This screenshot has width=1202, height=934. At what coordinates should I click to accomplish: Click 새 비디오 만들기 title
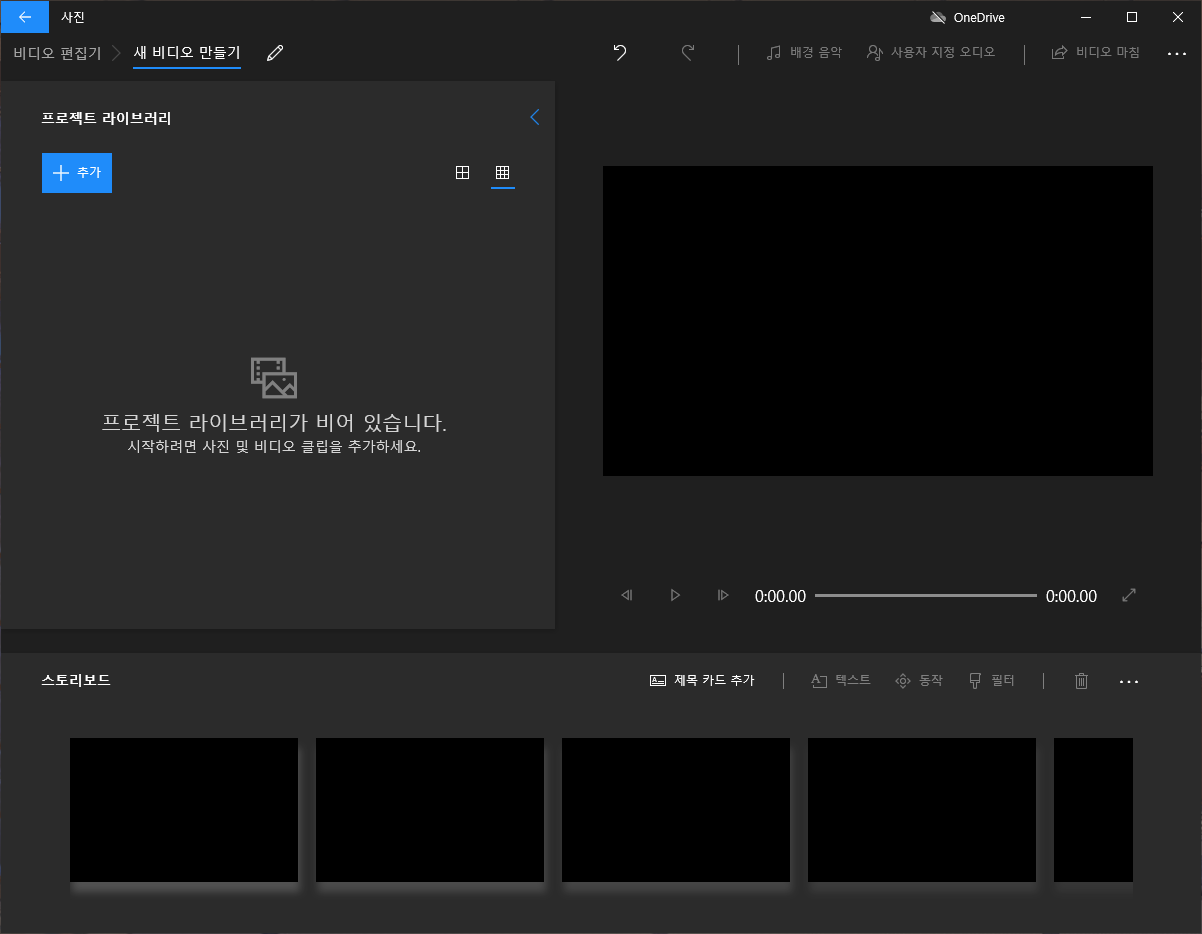[x=187, y=53]
